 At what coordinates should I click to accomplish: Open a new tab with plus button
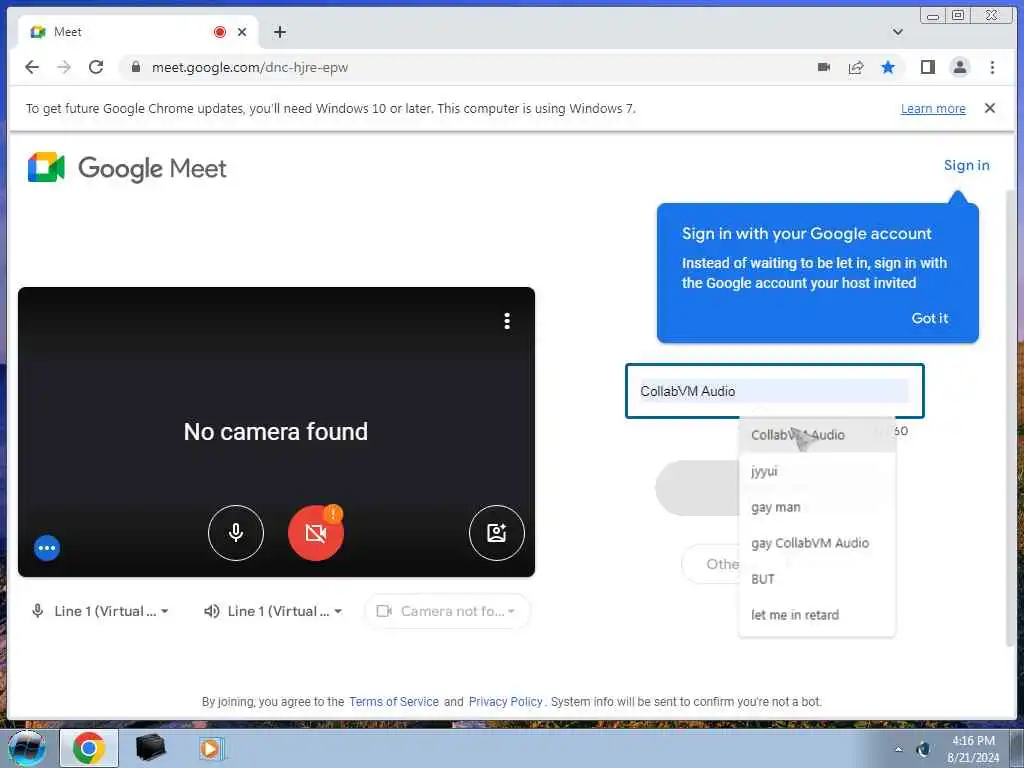280,32
